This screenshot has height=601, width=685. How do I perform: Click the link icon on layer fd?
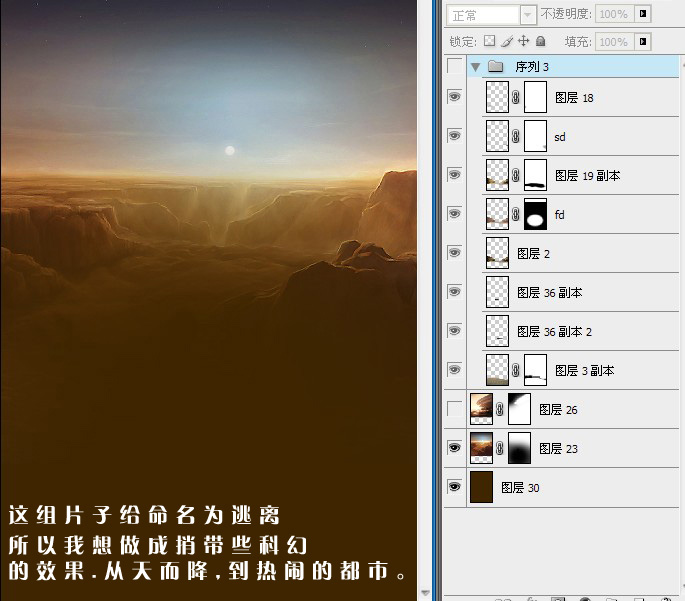pos(515,214)
